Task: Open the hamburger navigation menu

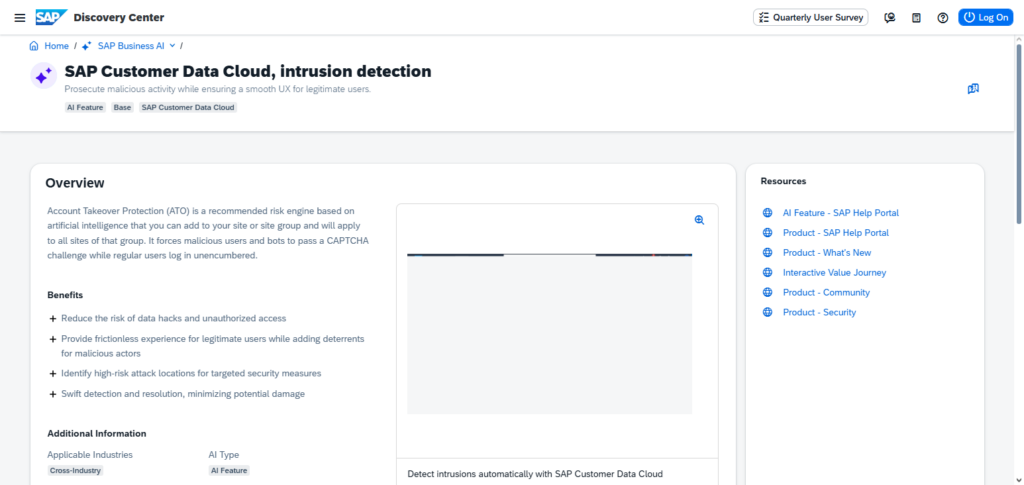Action: pyautogui.click(x=20, y=18)
